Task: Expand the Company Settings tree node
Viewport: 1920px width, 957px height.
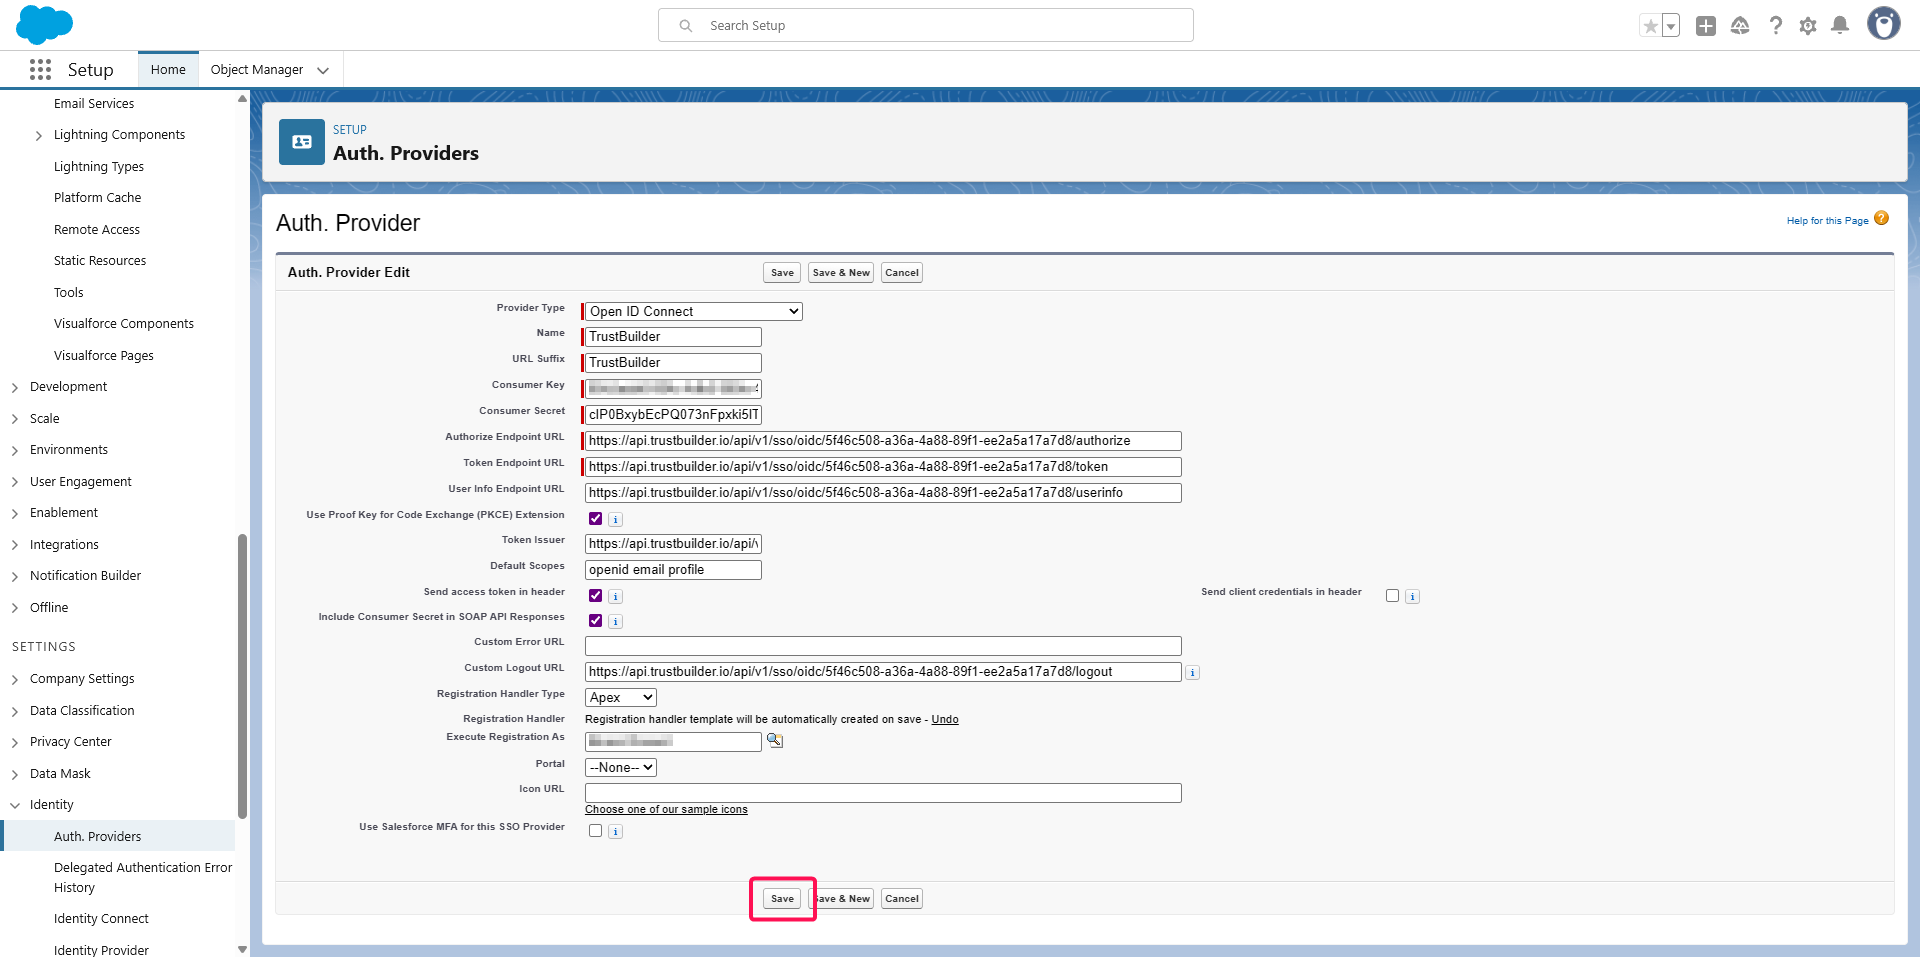Action: point(15,680)
